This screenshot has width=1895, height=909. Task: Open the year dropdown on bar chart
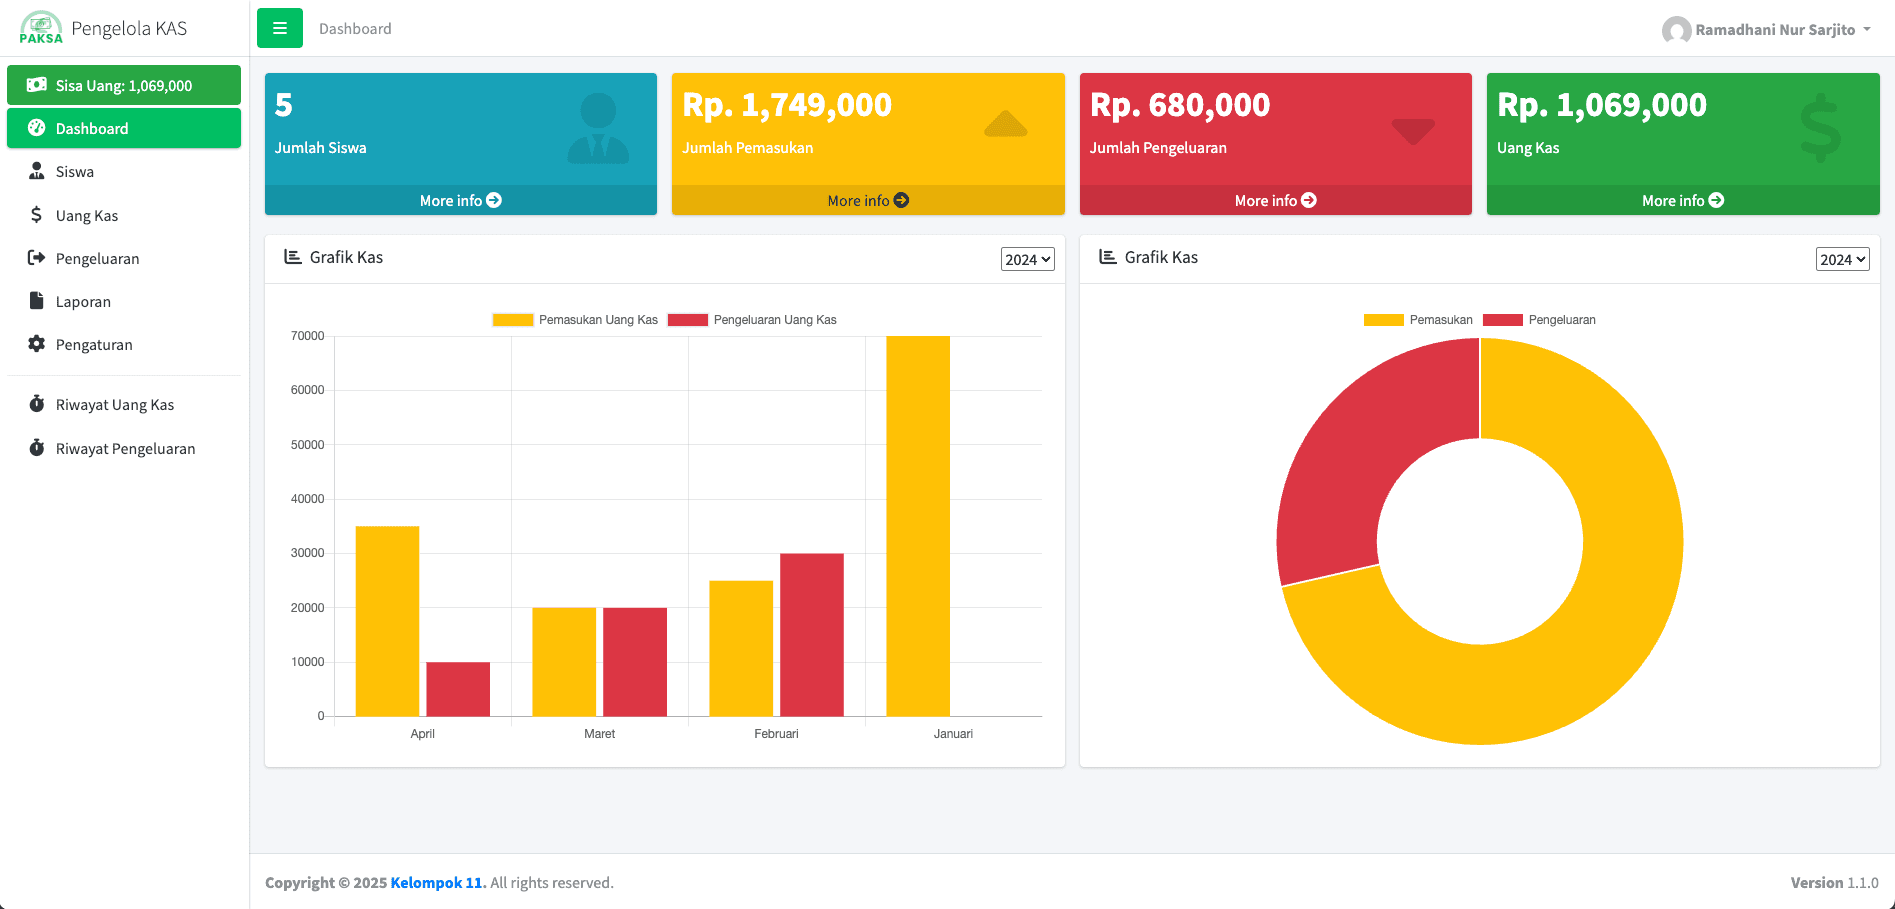(x=1027, y=259)
